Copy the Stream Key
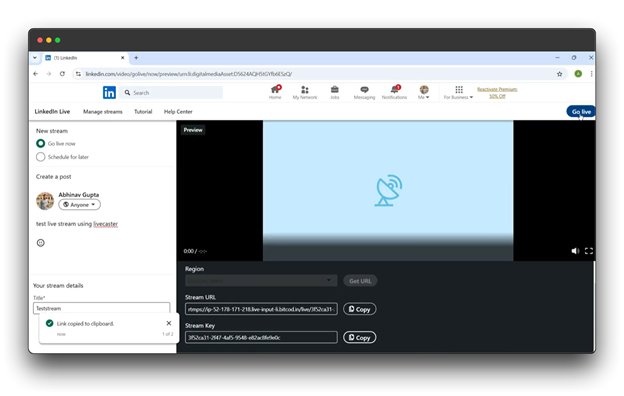The height and width of the screenshot is (396, 624). coord(359,337)
